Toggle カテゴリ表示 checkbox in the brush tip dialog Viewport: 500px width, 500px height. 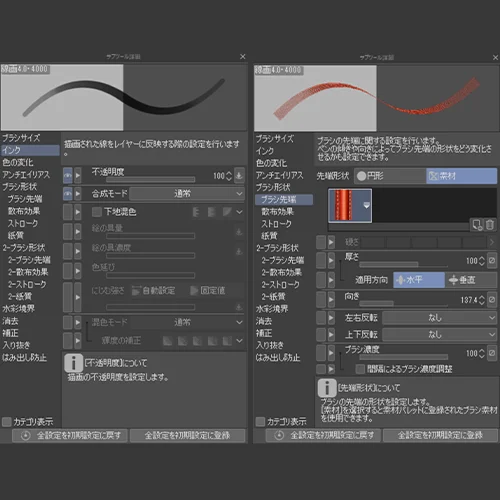point(260,422)
